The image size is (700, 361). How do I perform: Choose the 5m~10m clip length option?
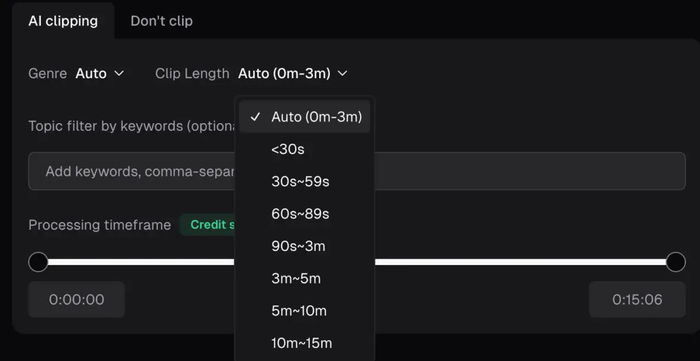point(305,311)
